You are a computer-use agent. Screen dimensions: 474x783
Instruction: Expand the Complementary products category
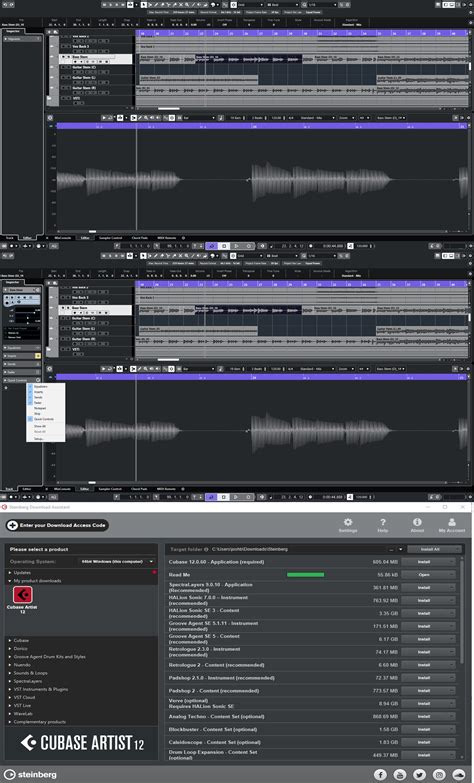coord(9,722)
